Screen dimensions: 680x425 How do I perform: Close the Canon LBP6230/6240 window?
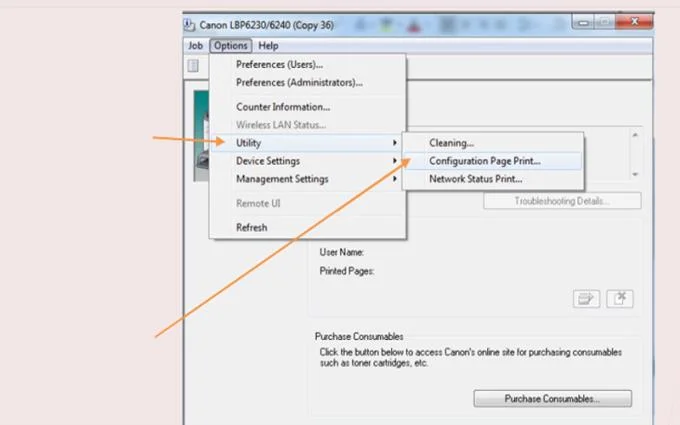634,21
